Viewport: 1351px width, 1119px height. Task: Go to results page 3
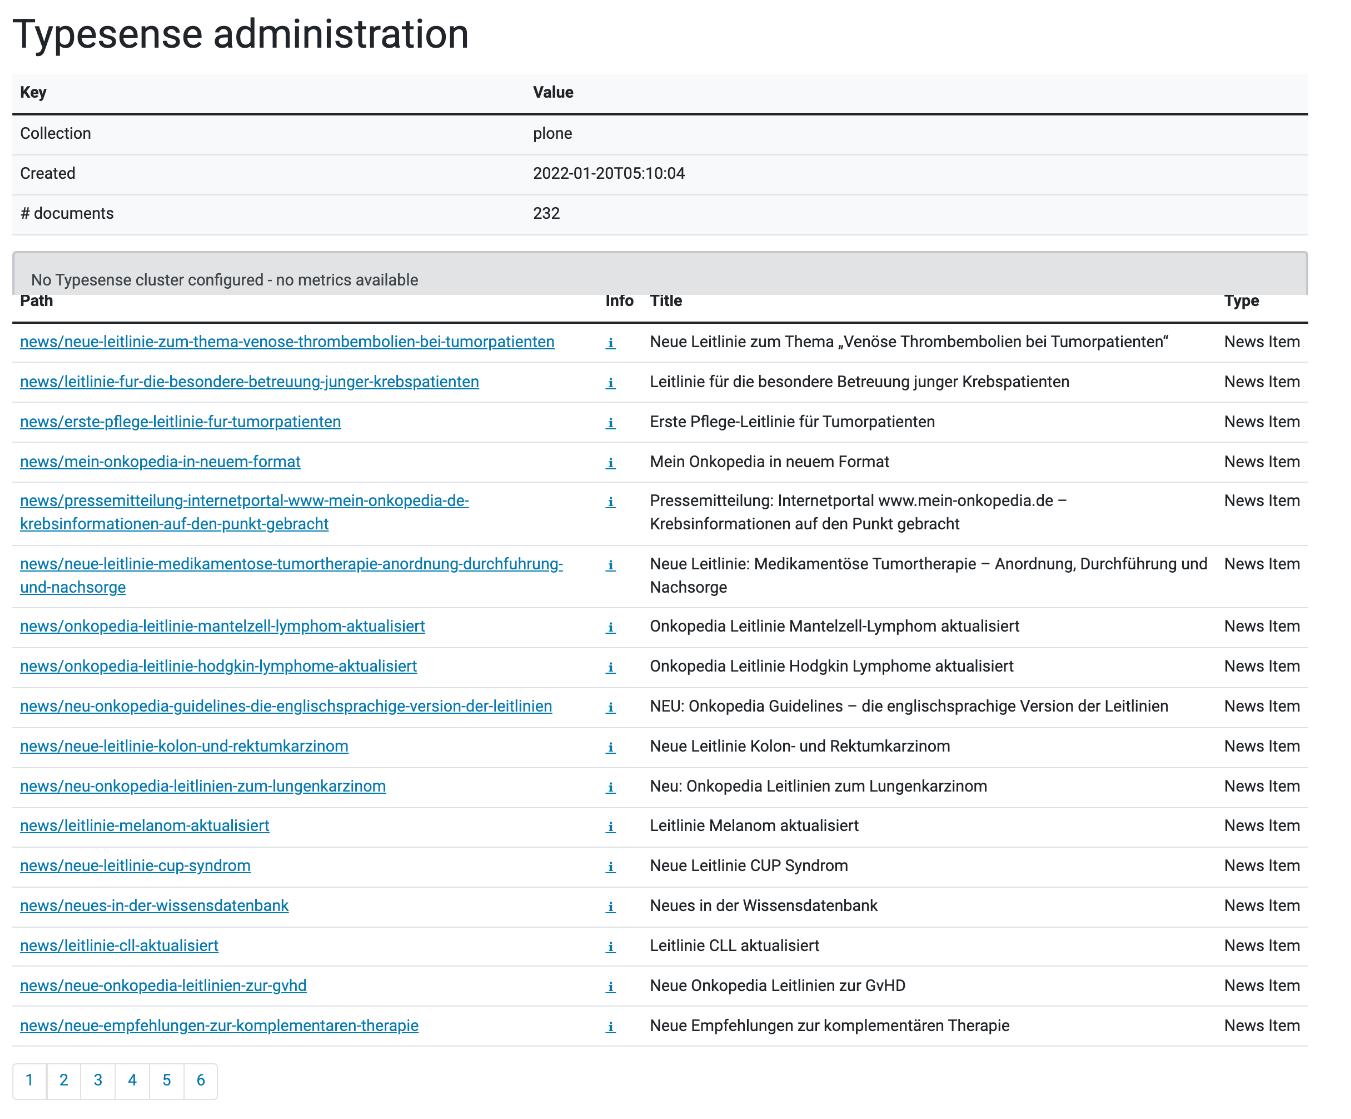pos(98,1080)
